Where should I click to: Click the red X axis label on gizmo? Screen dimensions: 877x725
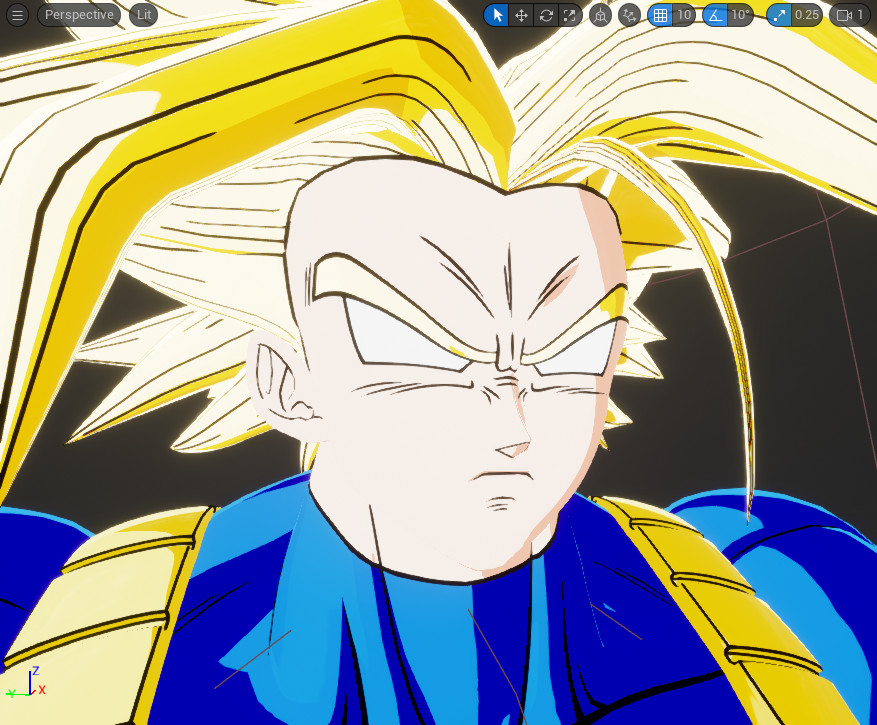[42, 690]
